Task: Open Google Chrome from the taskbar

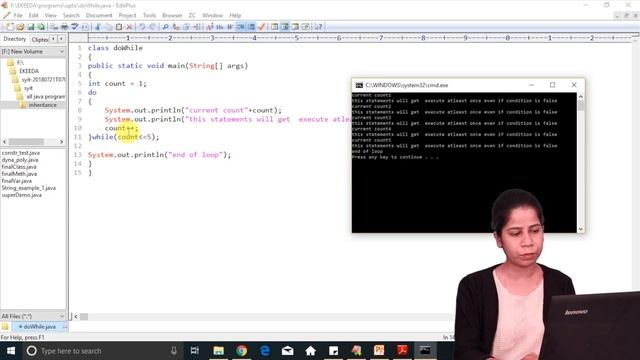Action: [242, 351]
